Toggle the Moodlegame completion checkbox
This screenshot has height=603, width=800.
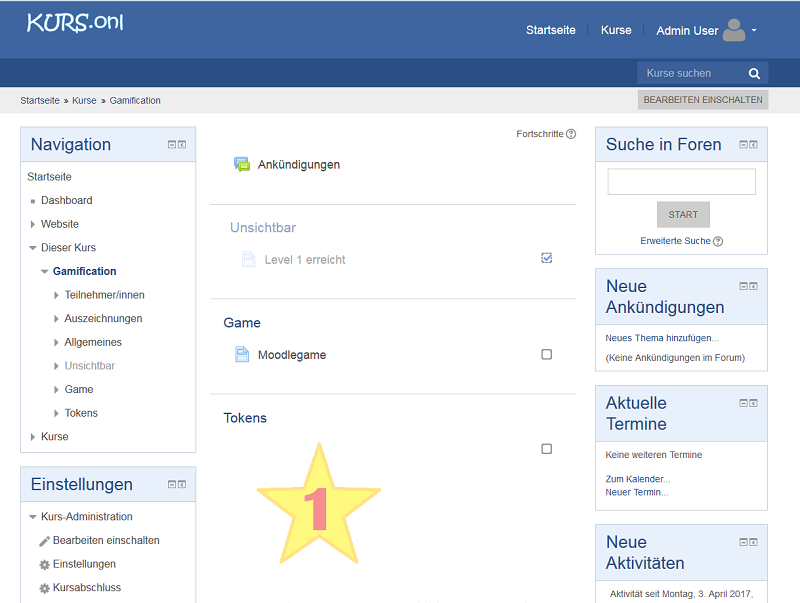[x=546, y=354]
